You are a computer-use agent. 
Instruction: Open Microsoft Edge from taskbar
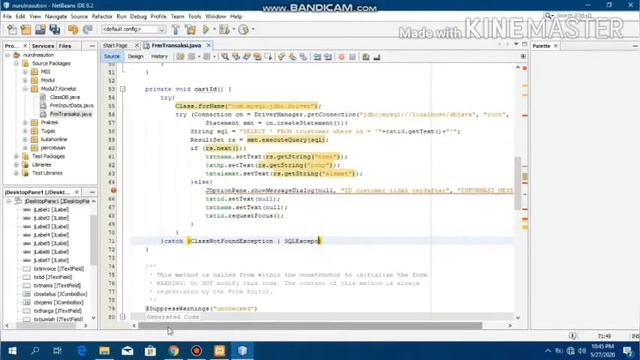pos(82,351)
